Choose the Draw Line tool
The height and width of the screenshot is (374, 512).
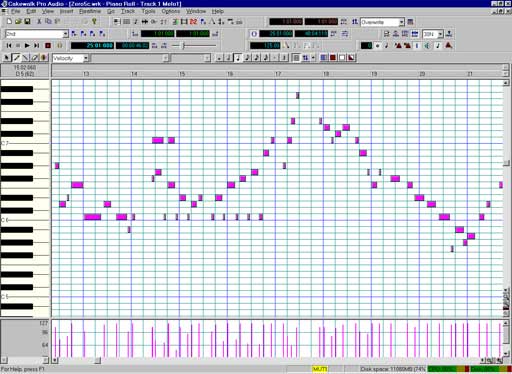25,58
